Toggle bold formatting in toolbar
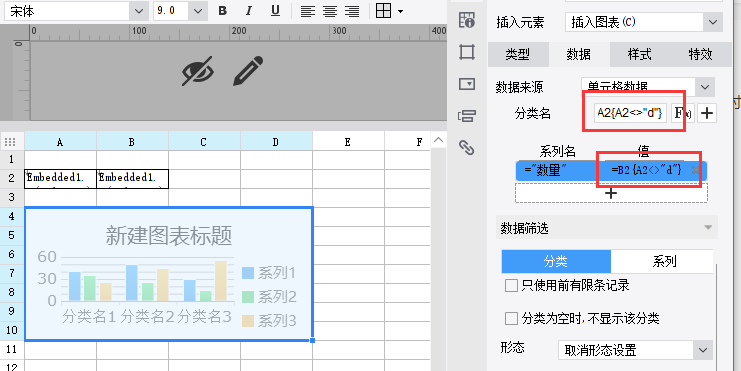Image resolution: width=741 pixels, height=371 pixels. (x=223, y=11)
